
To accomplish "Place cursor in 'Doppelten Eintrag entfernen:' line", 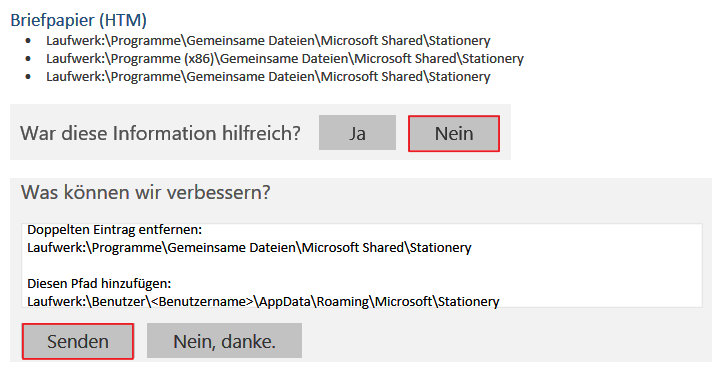I will 114,229.
